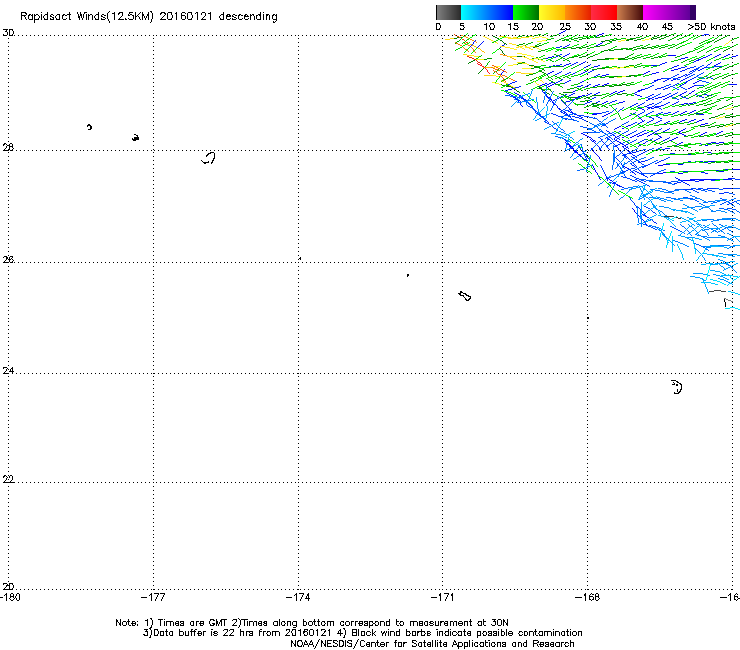Screen dimensions: 740x650
Task: Click the longitude axis label '-171'
Action: 443,597
